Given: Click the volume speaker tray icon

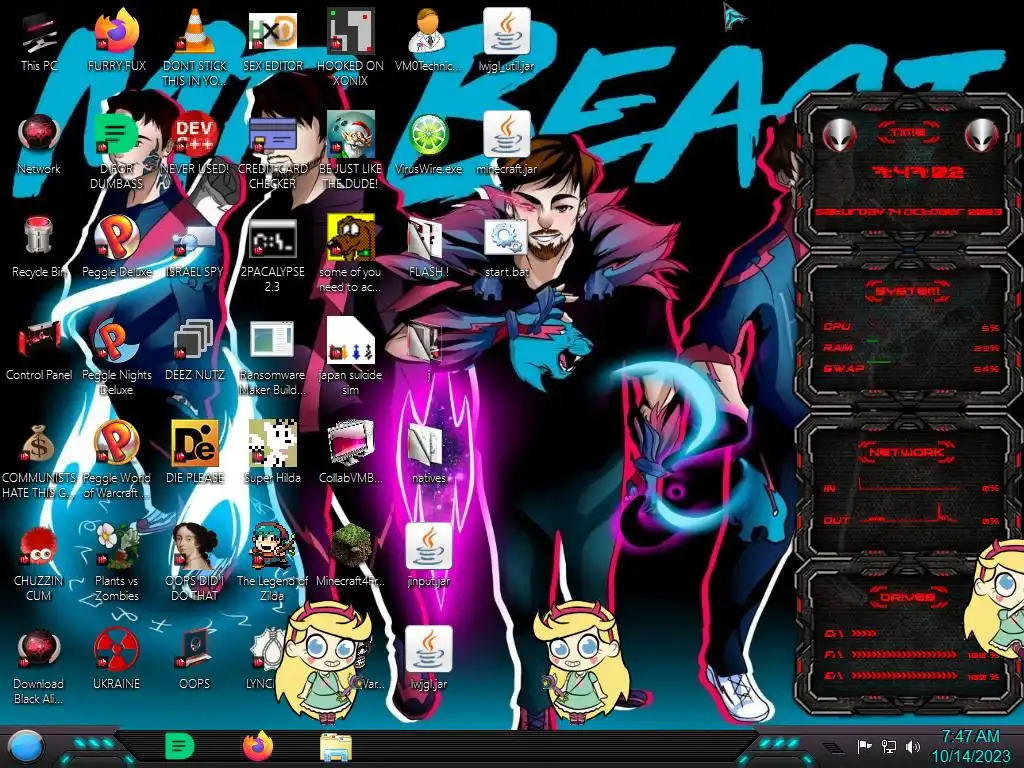Looking at the screenshot, I should click(913, 746).
